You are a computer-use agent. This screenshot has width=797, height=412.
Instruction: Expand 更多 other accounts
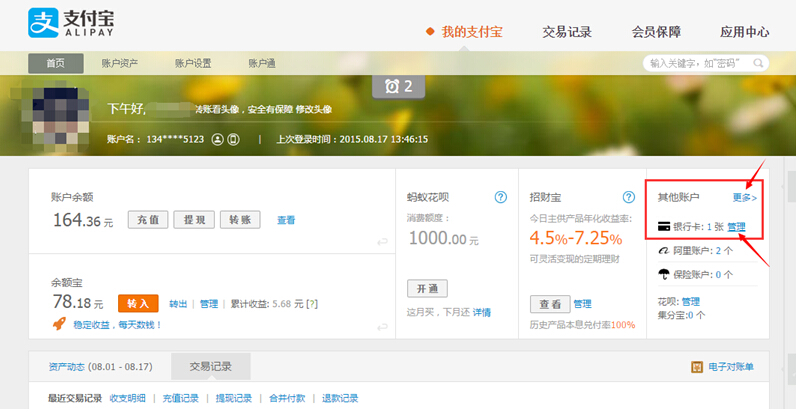click(x=745, y=198)
